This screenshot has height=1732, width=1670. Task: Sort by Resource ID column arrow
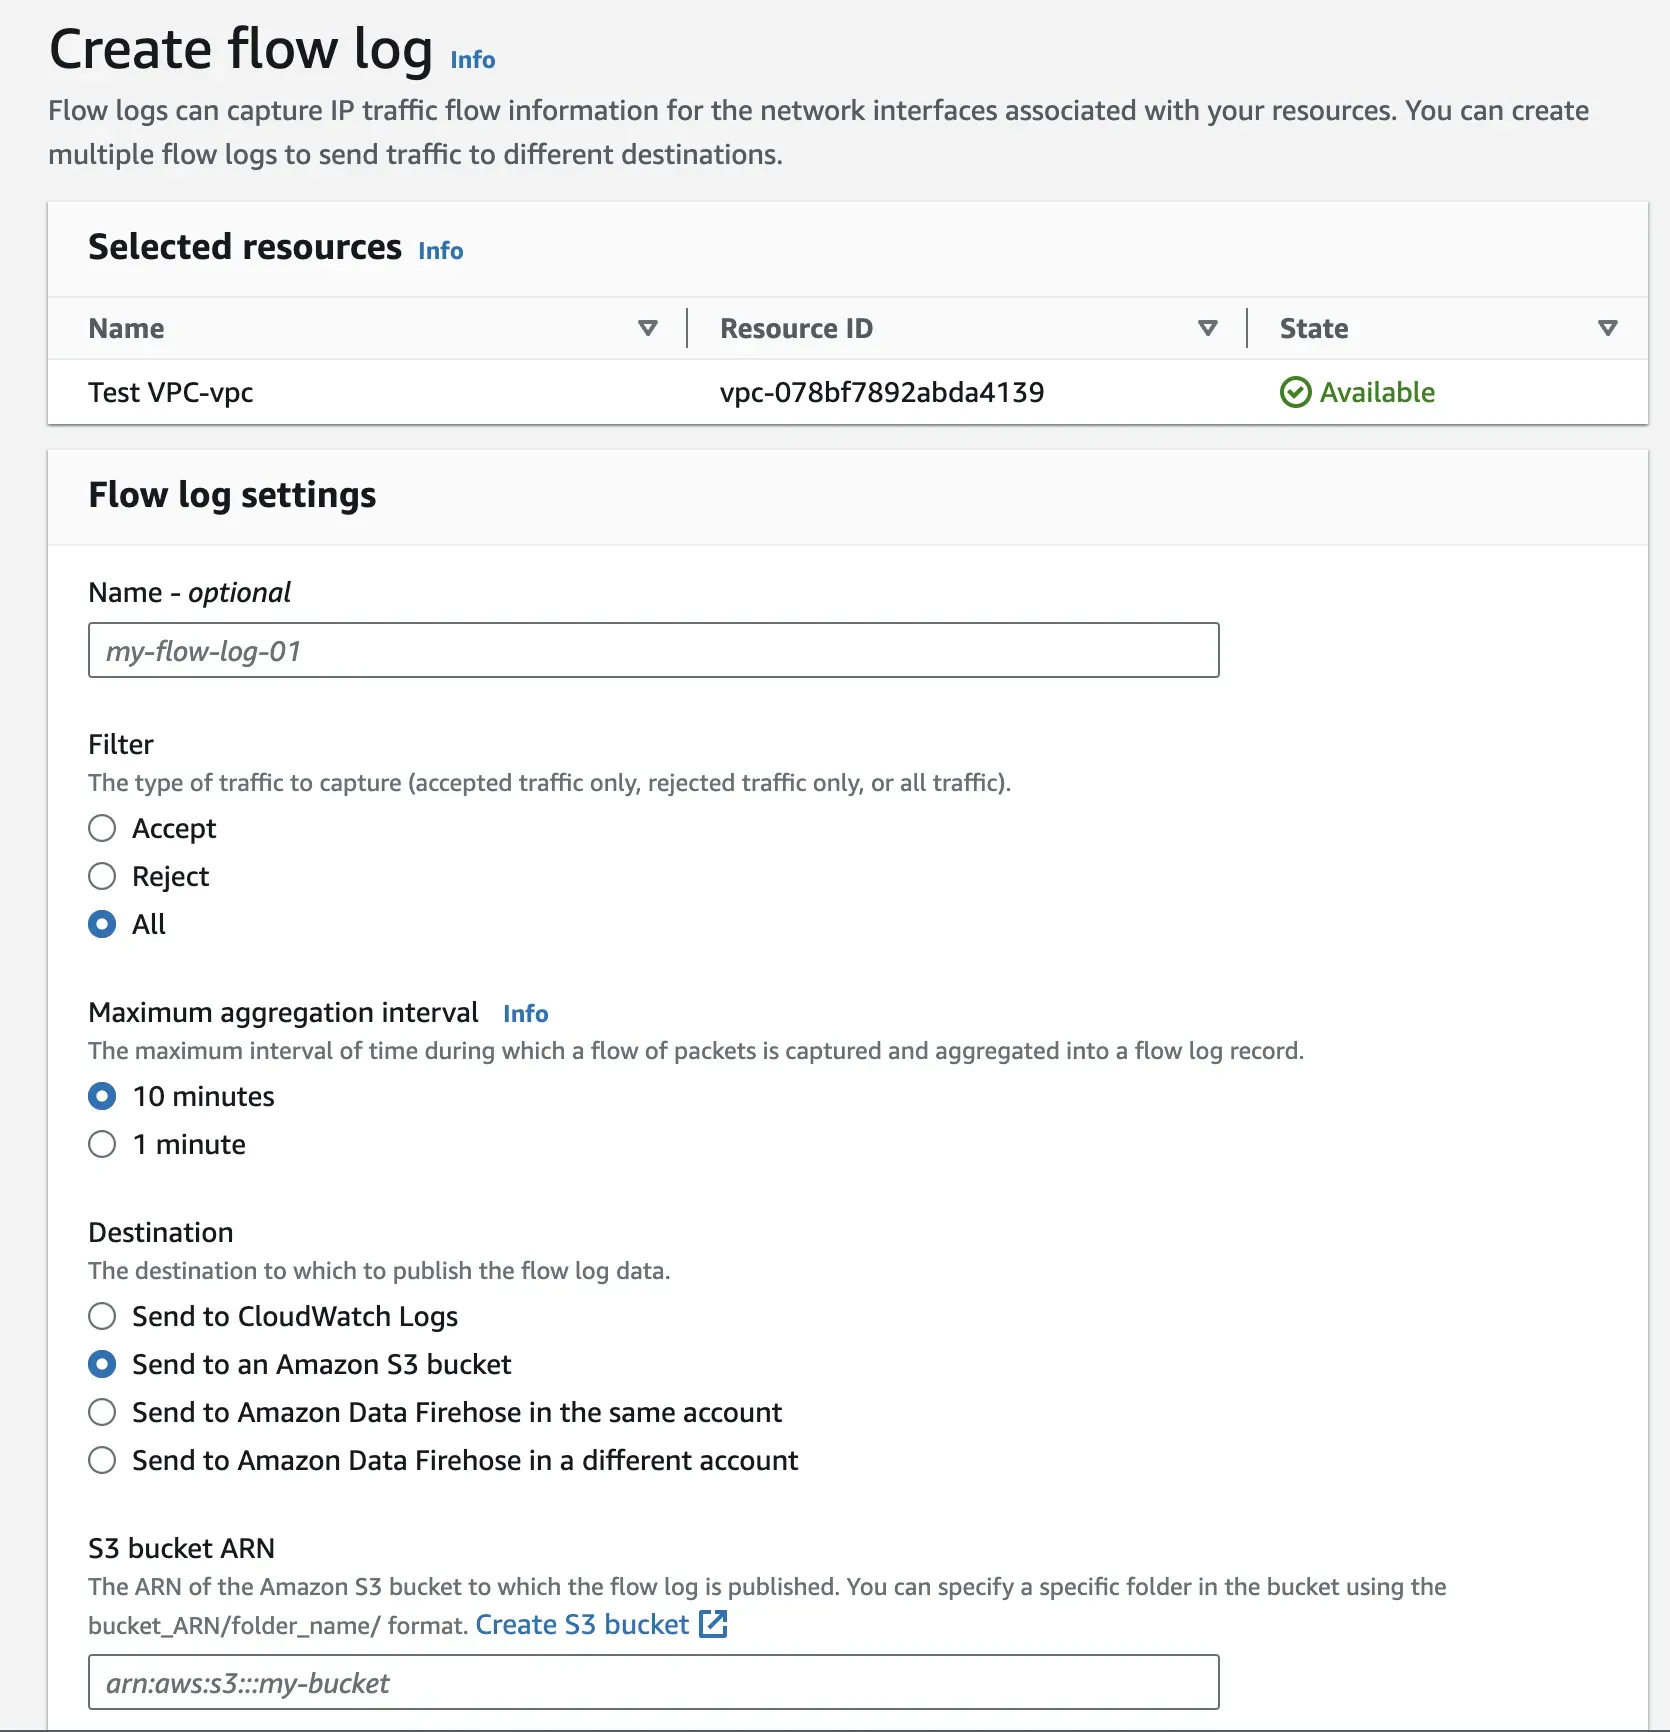click(x=1208, y=328)
